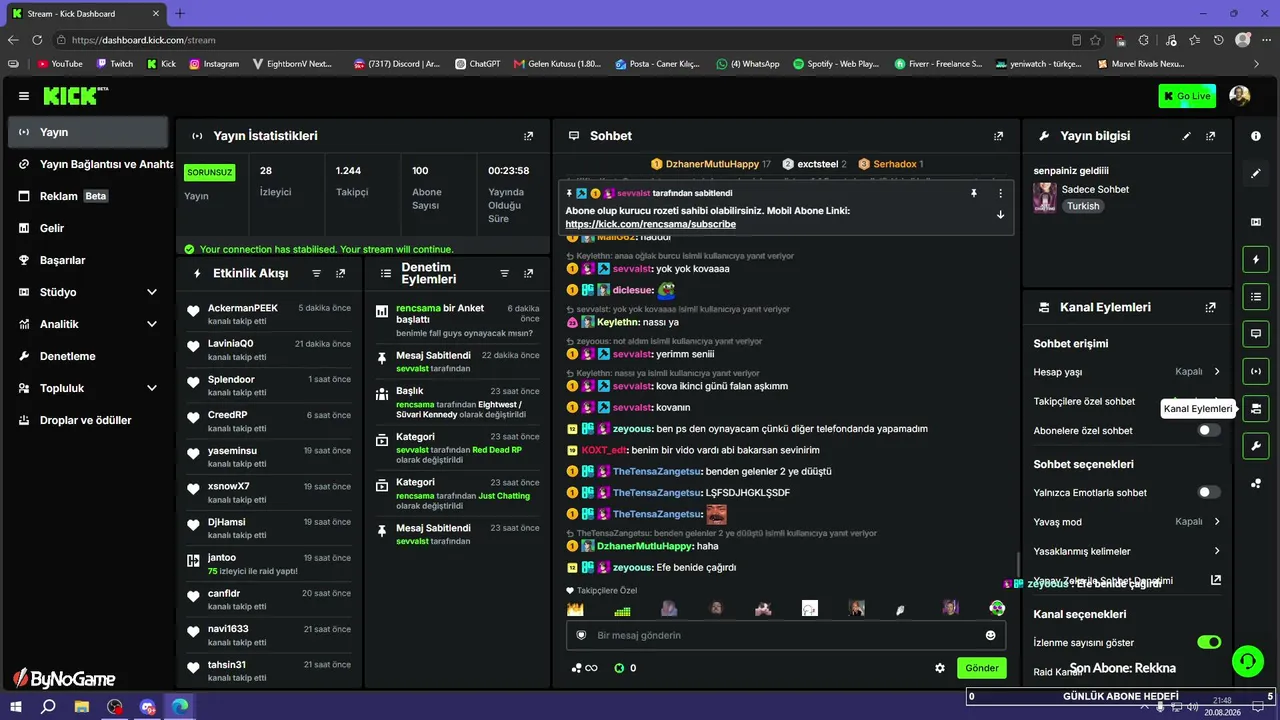Viewport: 1280px width, 720px height.
Task: Click TheTensaZangetsu username in LŞFSDJHGKLŞSDF message
Action: coord(658,493)
